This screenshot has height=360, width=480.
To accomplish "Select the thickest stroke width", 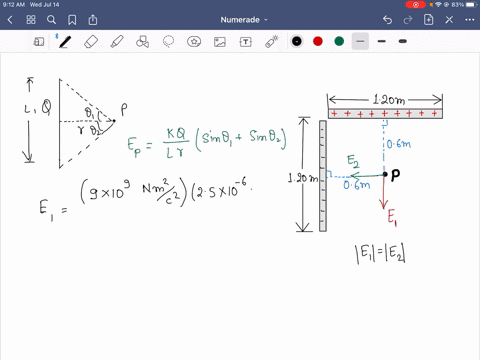I will [x=403, y=41].
